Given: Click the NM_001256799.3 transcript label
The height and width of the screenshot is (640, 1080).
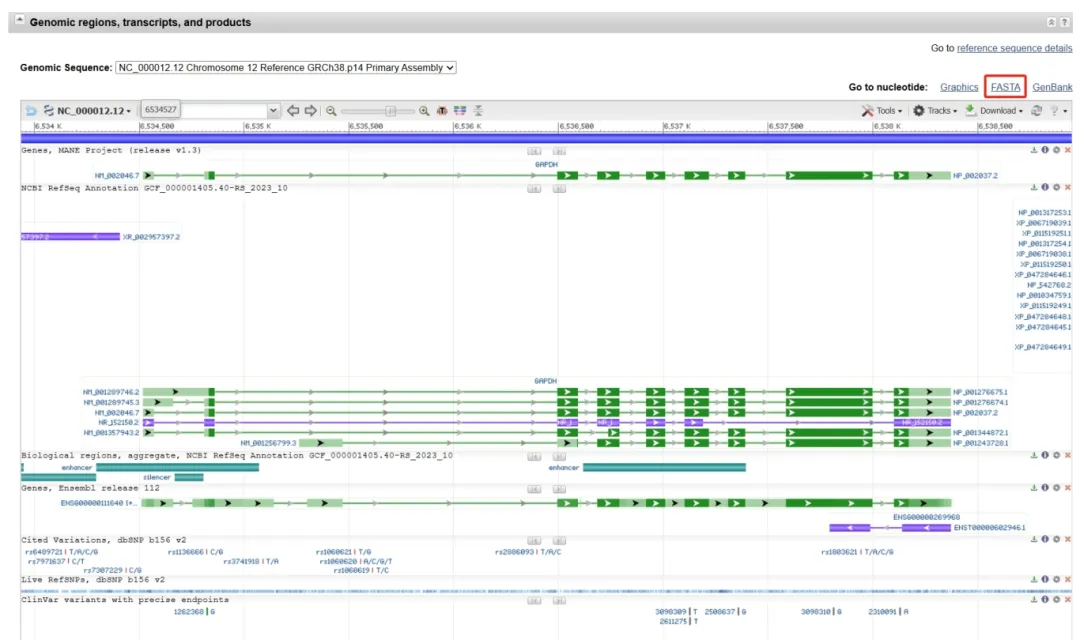Looking at the screenshot, I should pyautogui.click(x=268, y=443).
